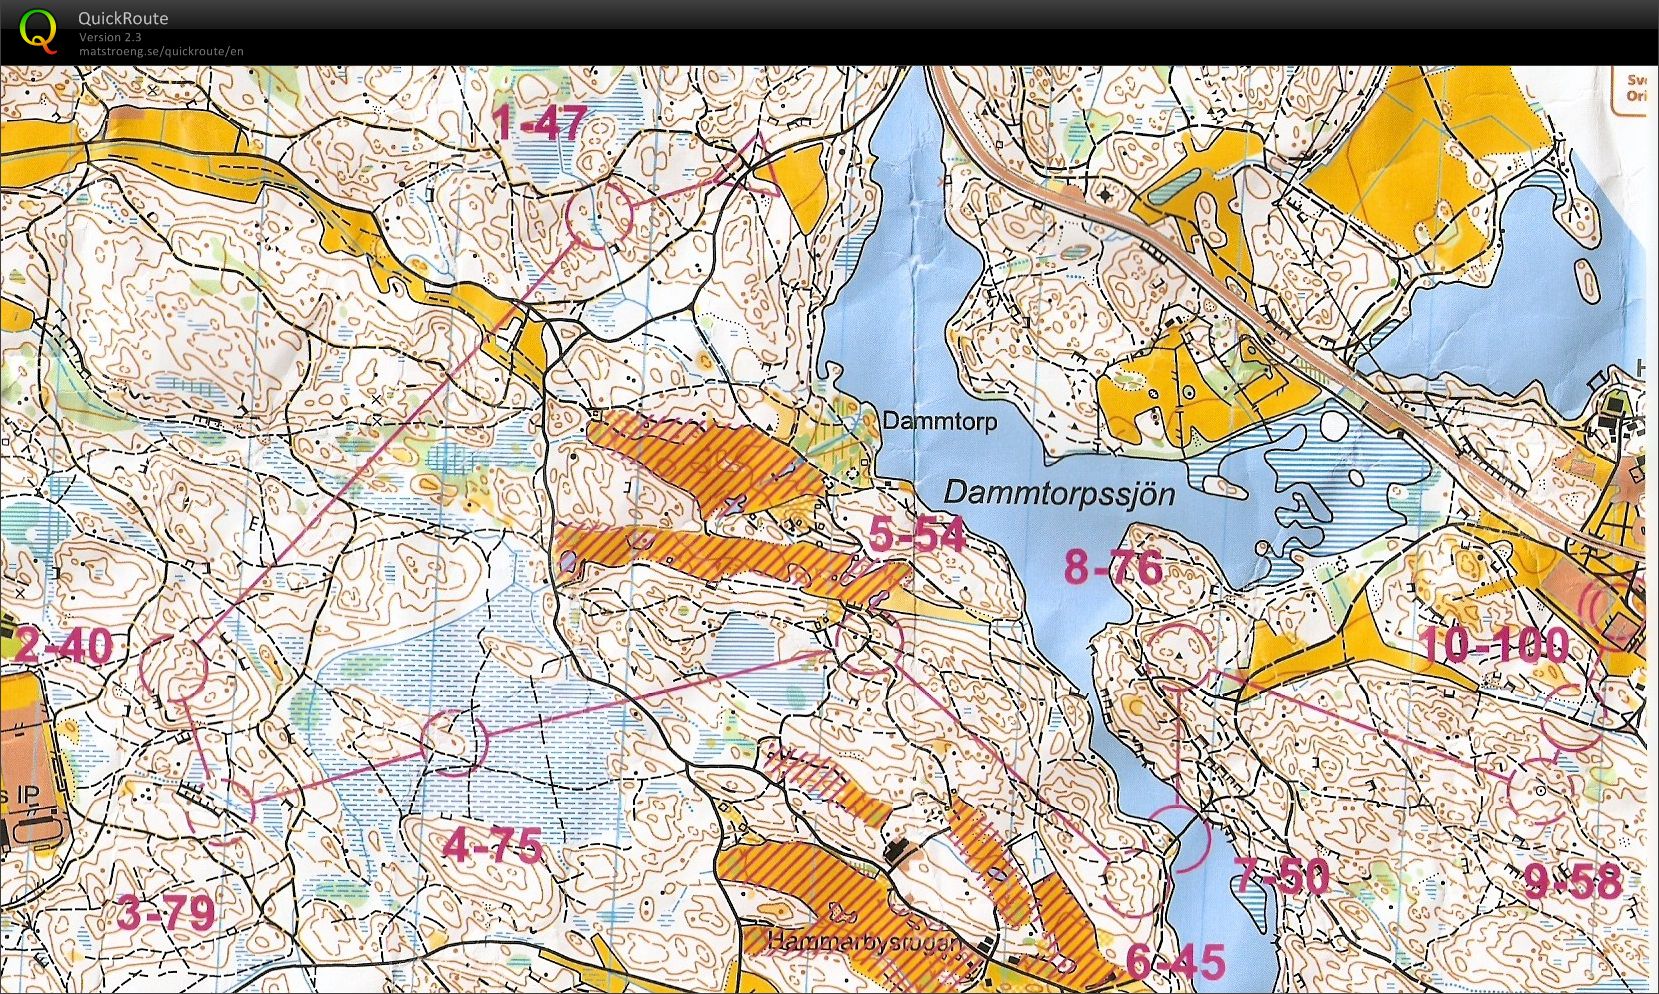Screen dimensions: 1659x994
Task: Click the Dammtorpssjön lake label
Action: (1059, 493)
